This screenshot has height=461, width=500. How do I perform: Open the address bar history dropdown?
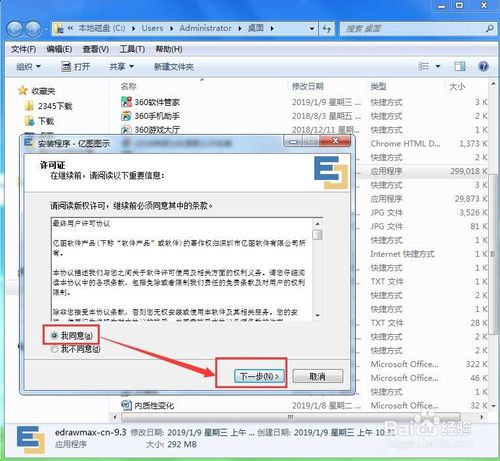point(312,29)
